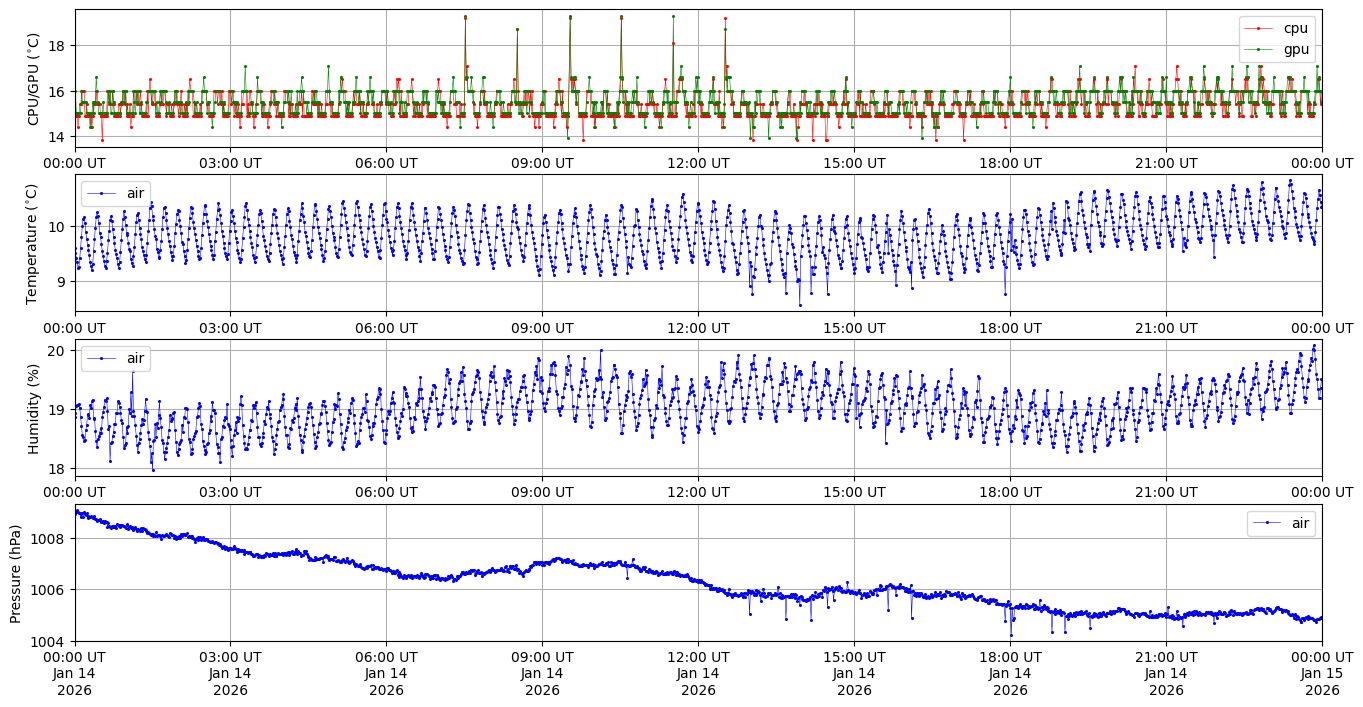Image resolution: width=1363 pixels, height=707 pixels.
Task: Click the 9 tick on the Temperature axis
Action: point(62,282)
